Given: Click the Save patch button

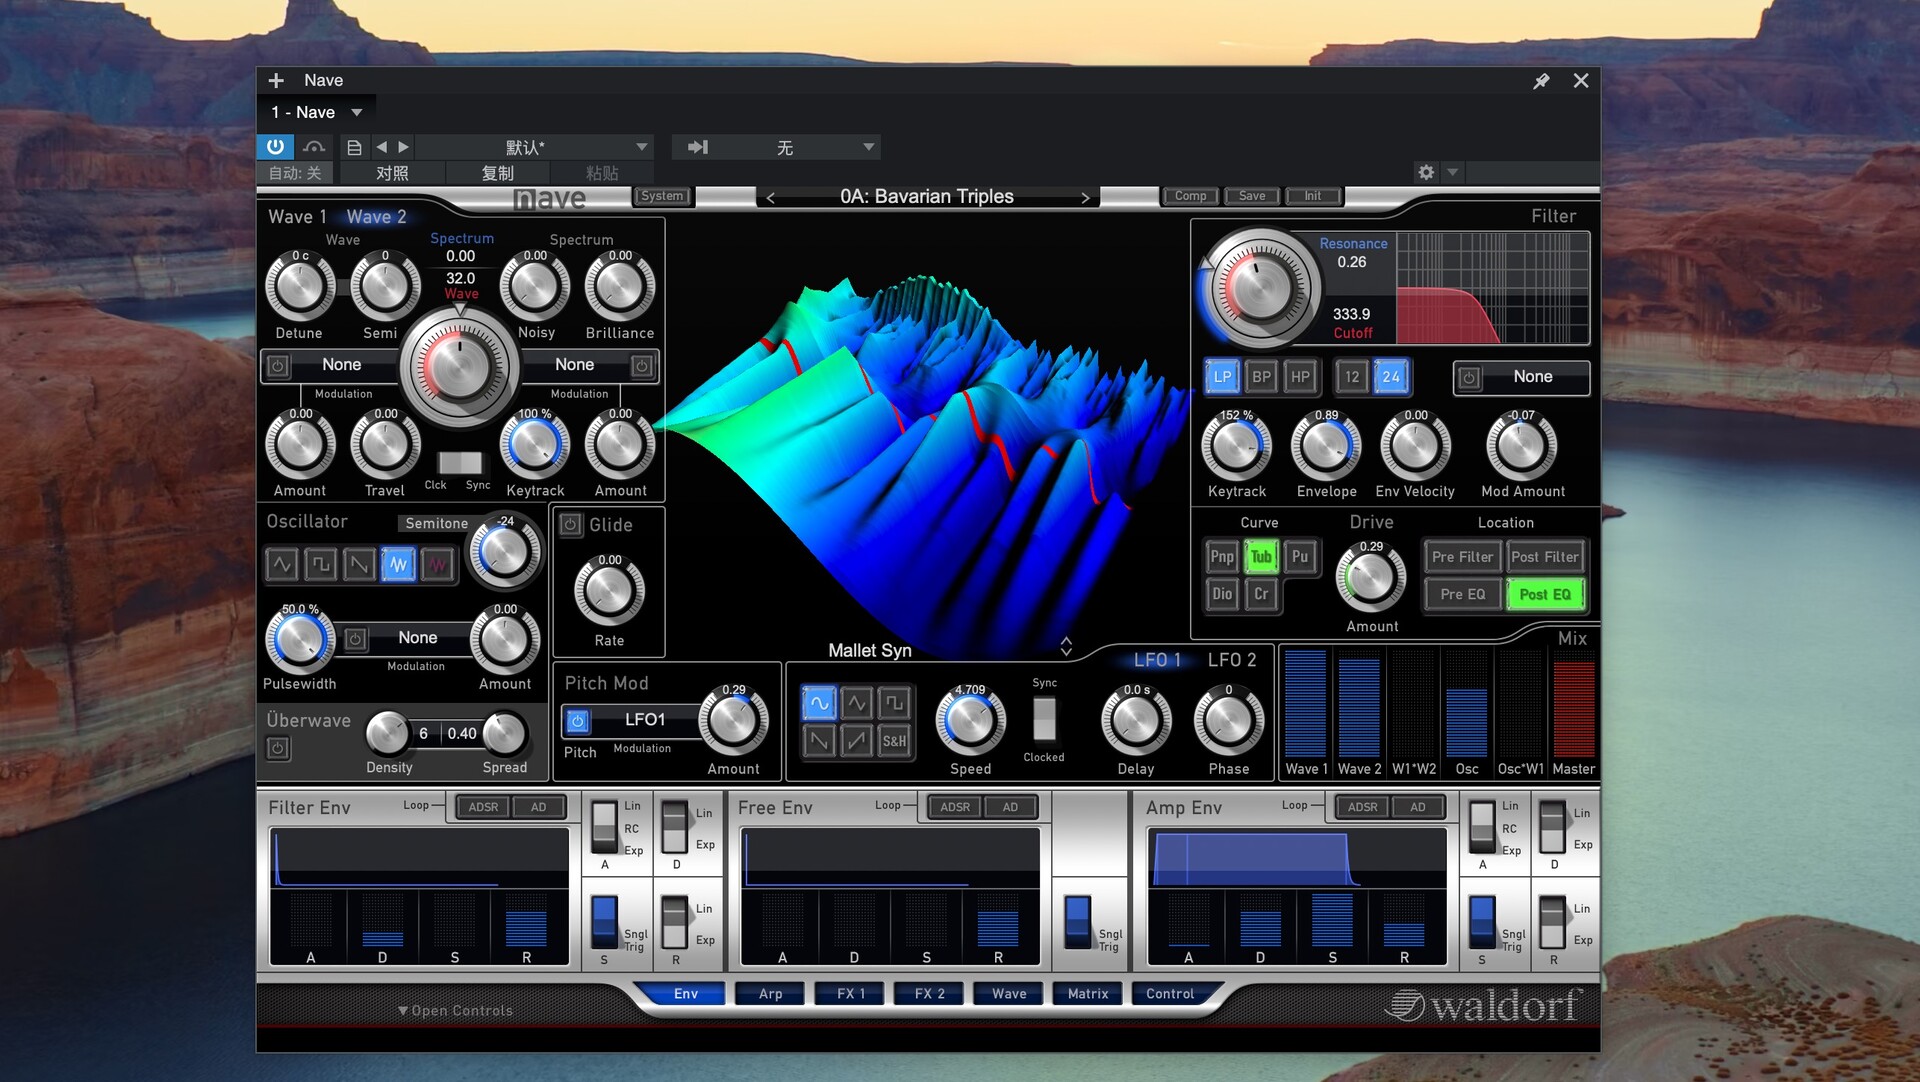Looking at the screenshot, I should pos(1252,196).
